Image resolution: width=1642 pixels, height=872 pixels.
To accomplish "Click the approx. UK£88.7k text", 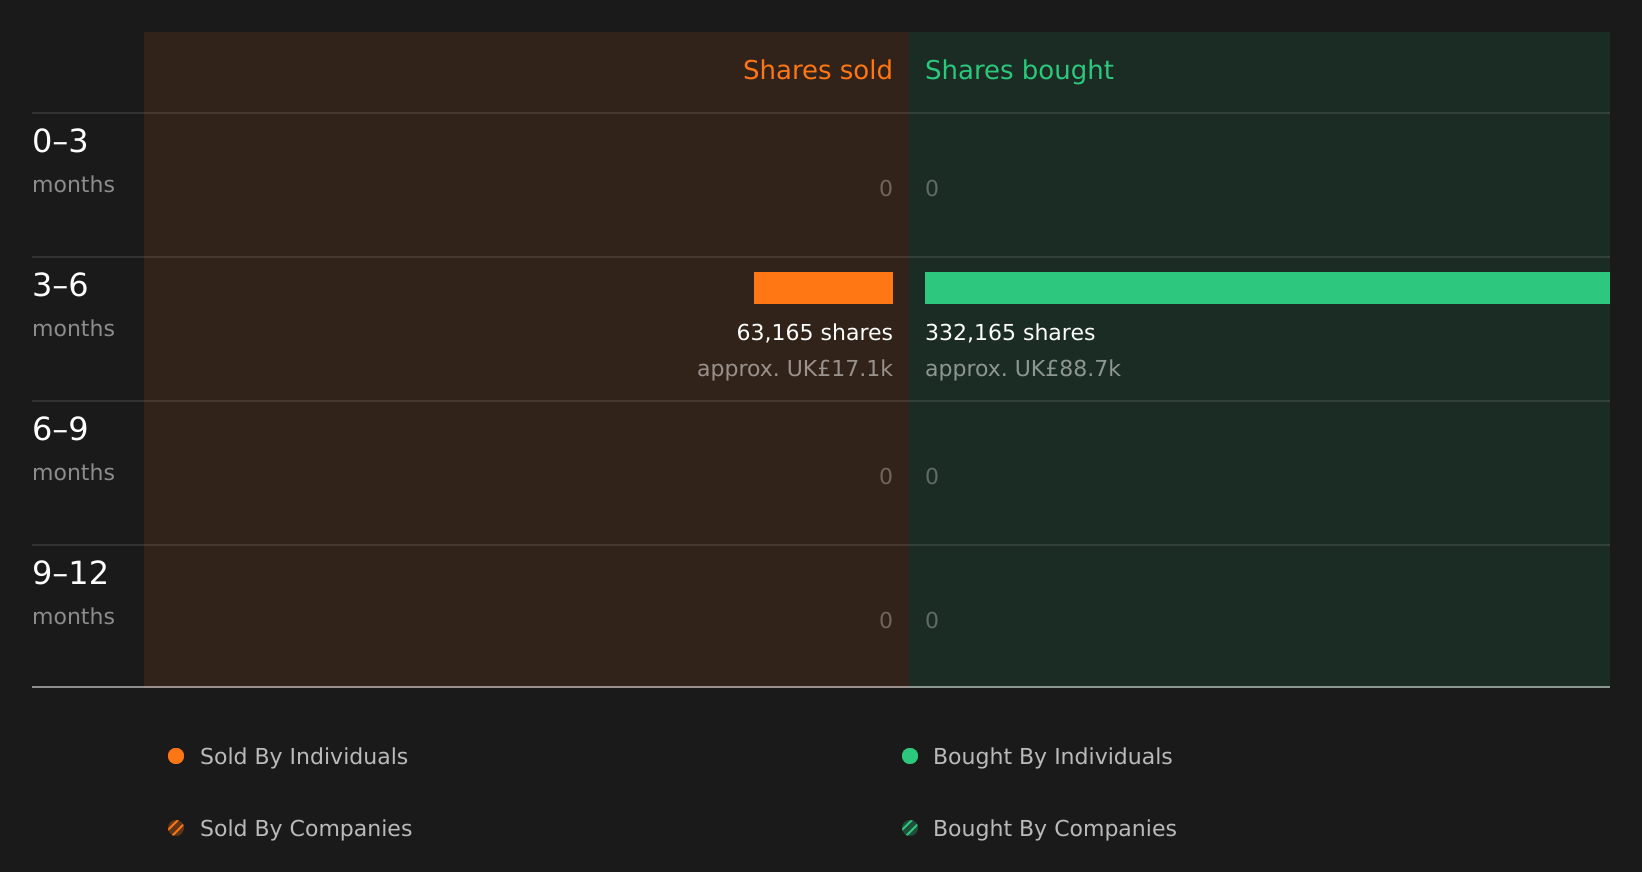I will pyautogui.click(x=1023, y=369).
